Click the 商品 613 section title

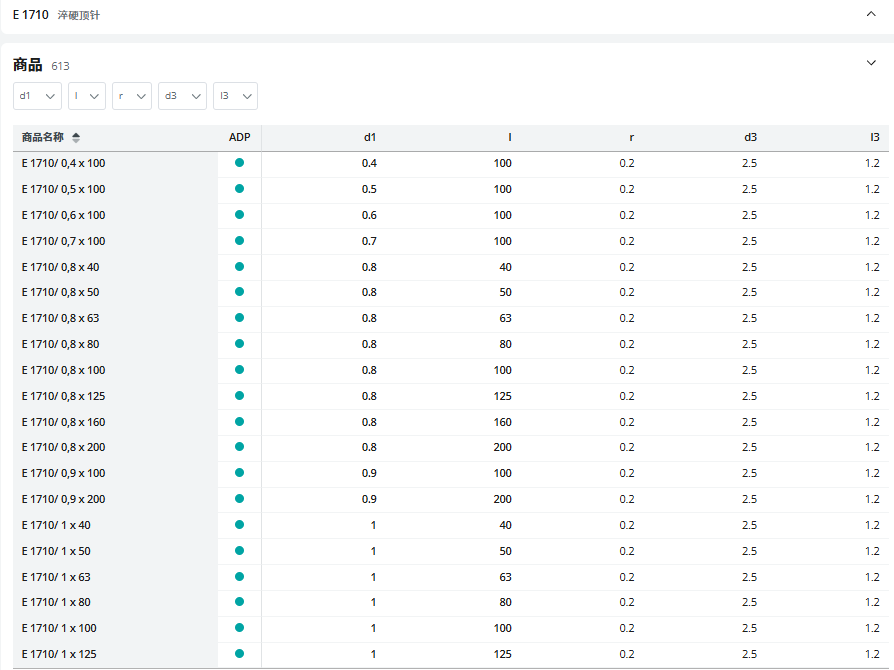[41, 65]
